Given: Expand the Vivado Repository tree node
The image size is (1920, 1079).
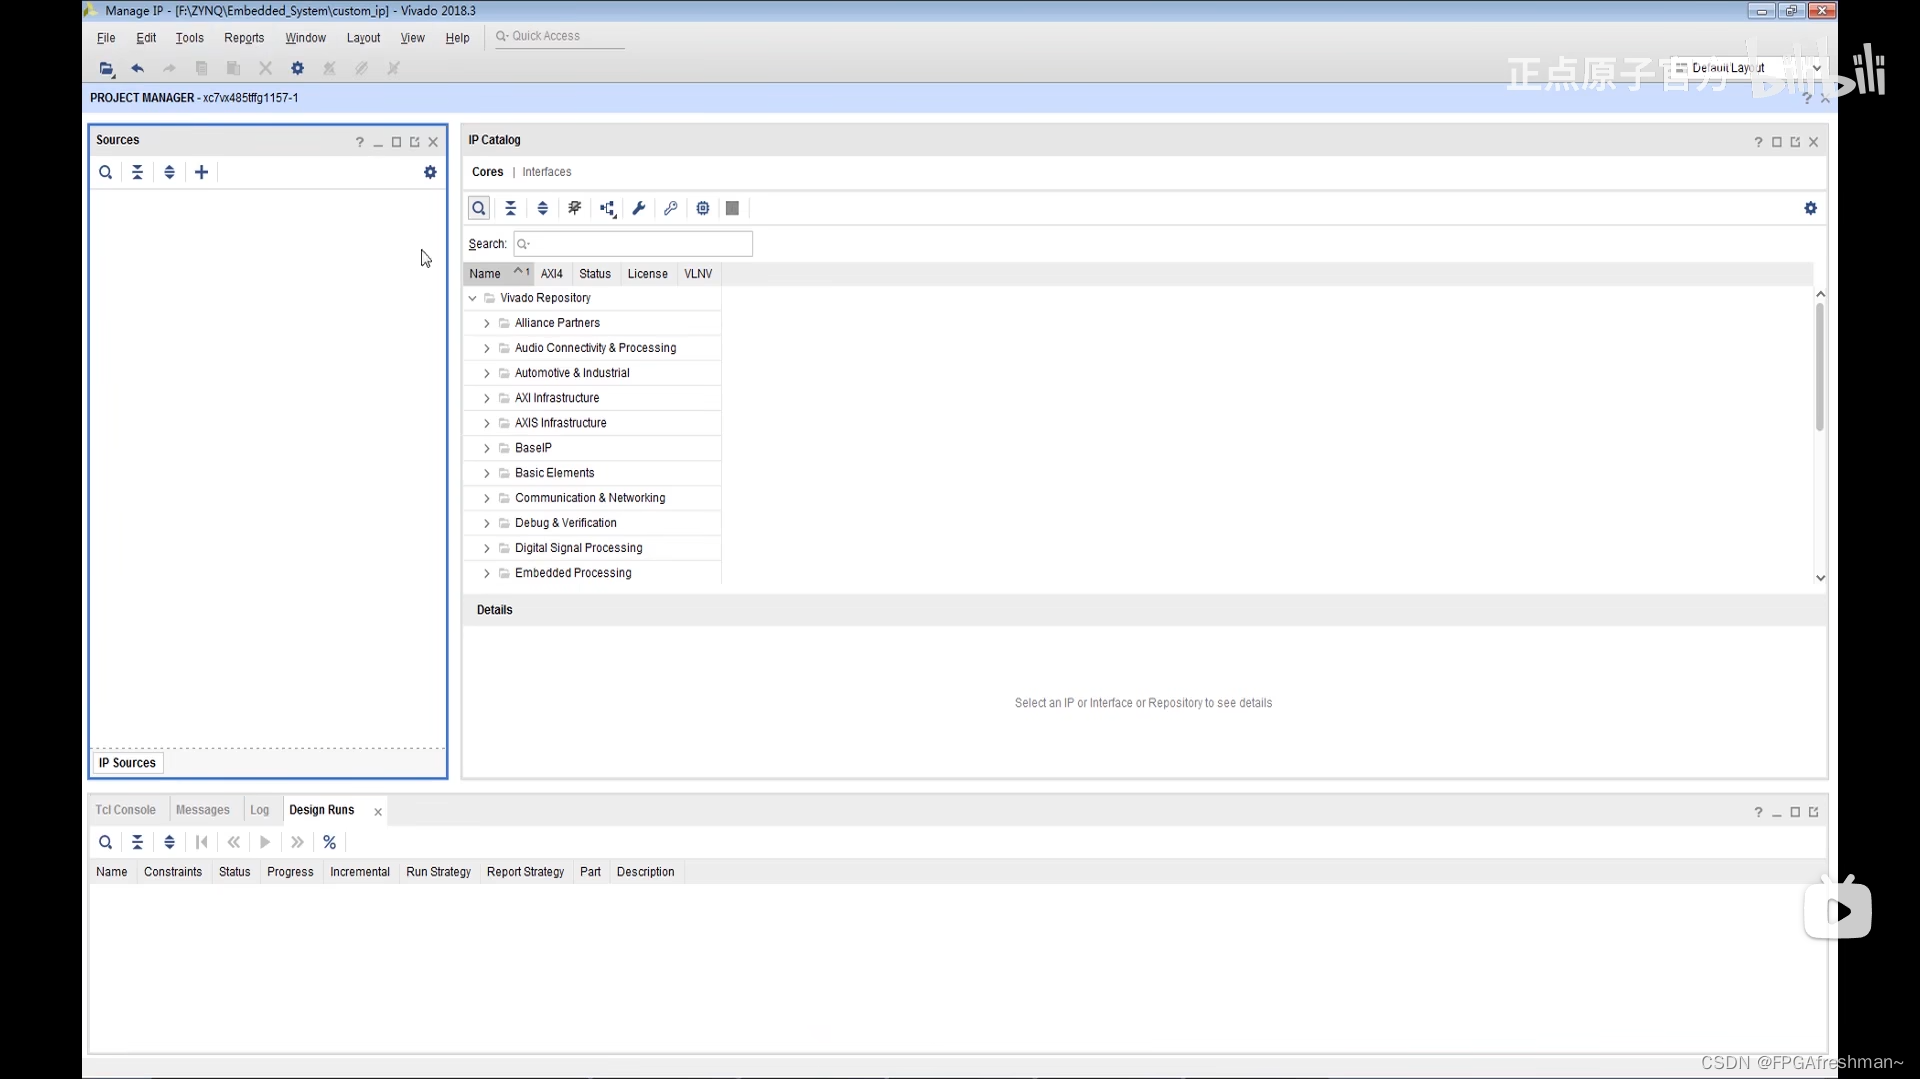Looking at the screenshot, I should point(472,298).
